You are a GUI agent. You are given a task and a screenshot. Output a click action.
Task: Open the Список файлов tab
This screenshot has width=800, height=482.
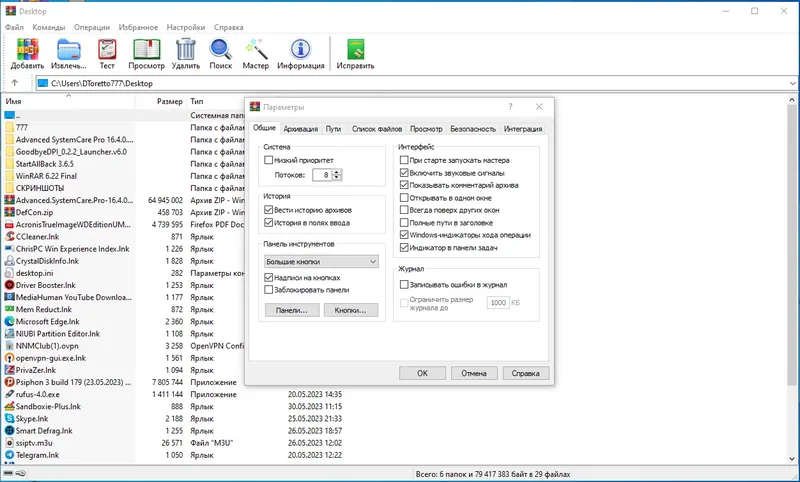pos(377,129)
